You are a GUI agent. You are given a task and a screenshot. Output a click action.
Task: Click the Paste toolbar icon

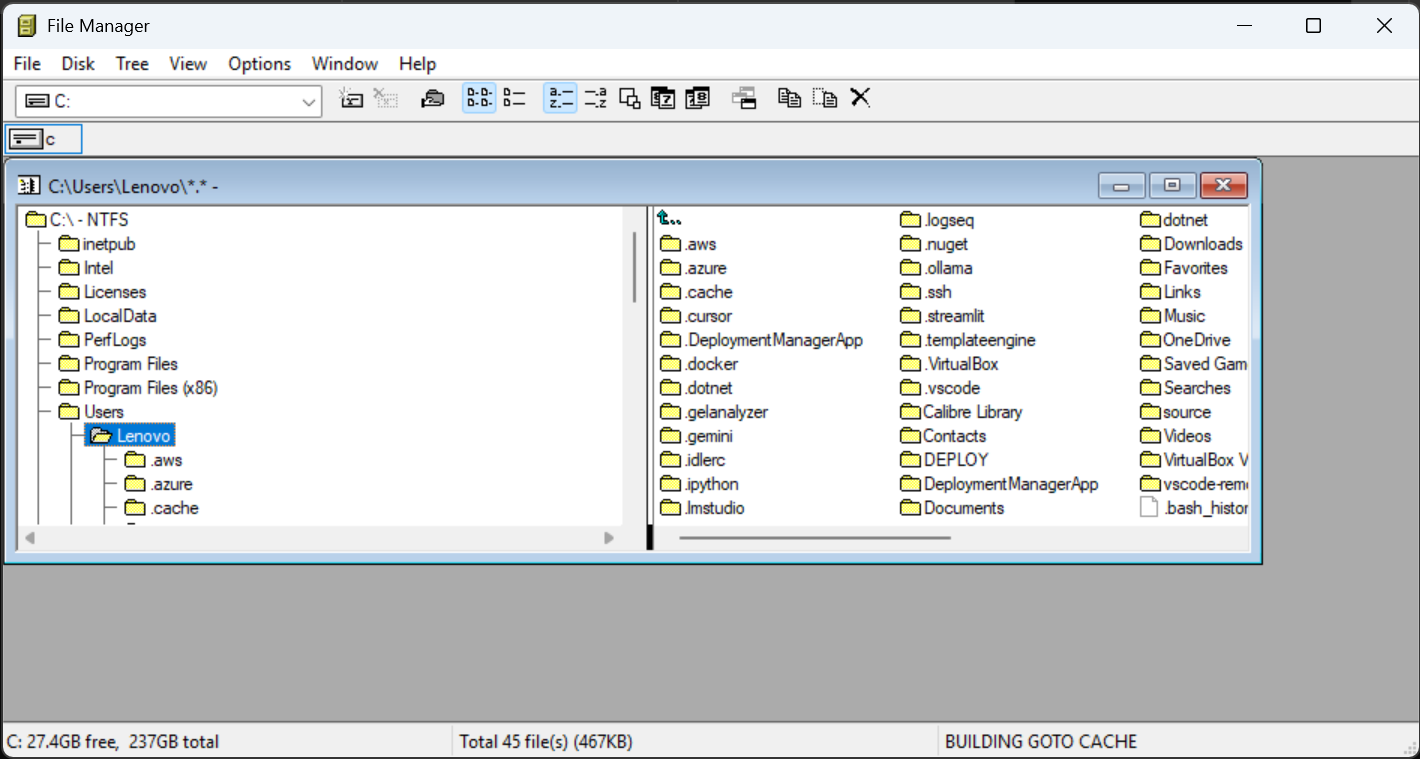pos(824,97)
